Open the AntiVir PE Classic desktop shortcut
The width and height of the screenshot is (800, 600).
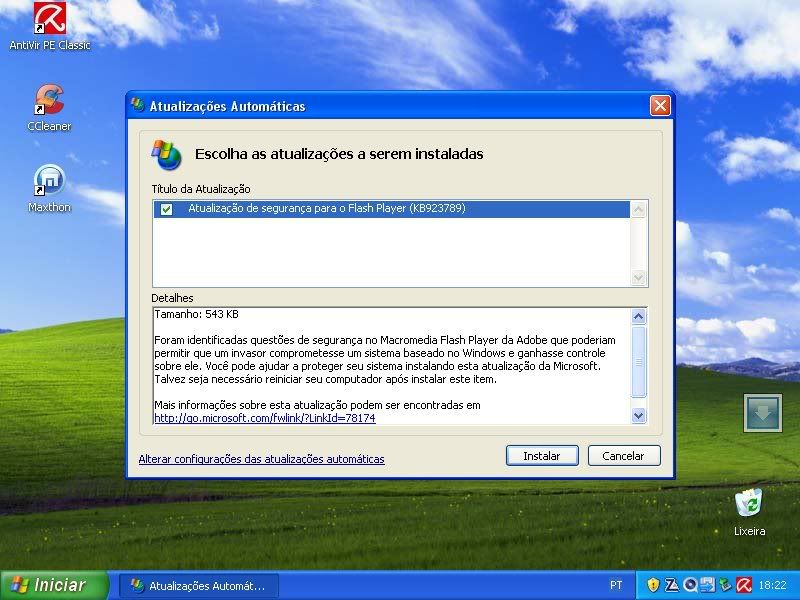(x=49, y=26)
